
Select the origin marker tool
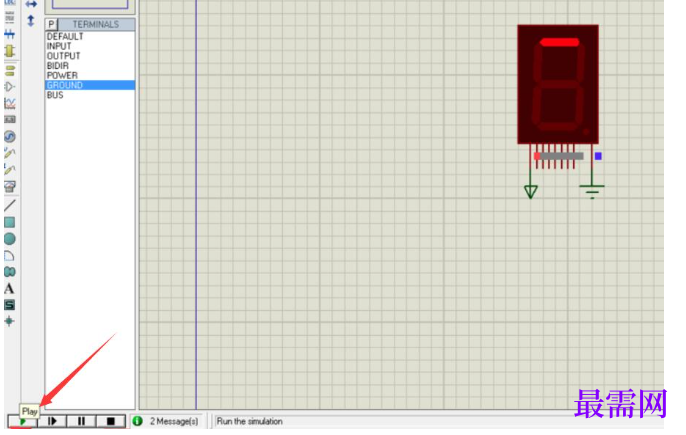(9, 321)
